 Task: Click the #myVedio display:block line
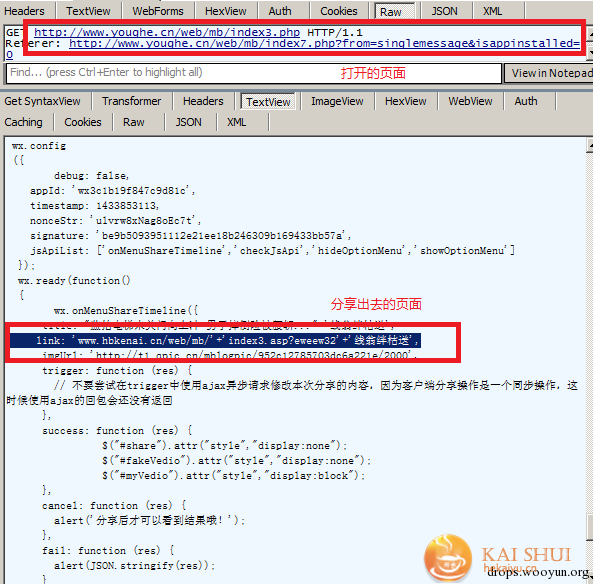click(233, 475)
